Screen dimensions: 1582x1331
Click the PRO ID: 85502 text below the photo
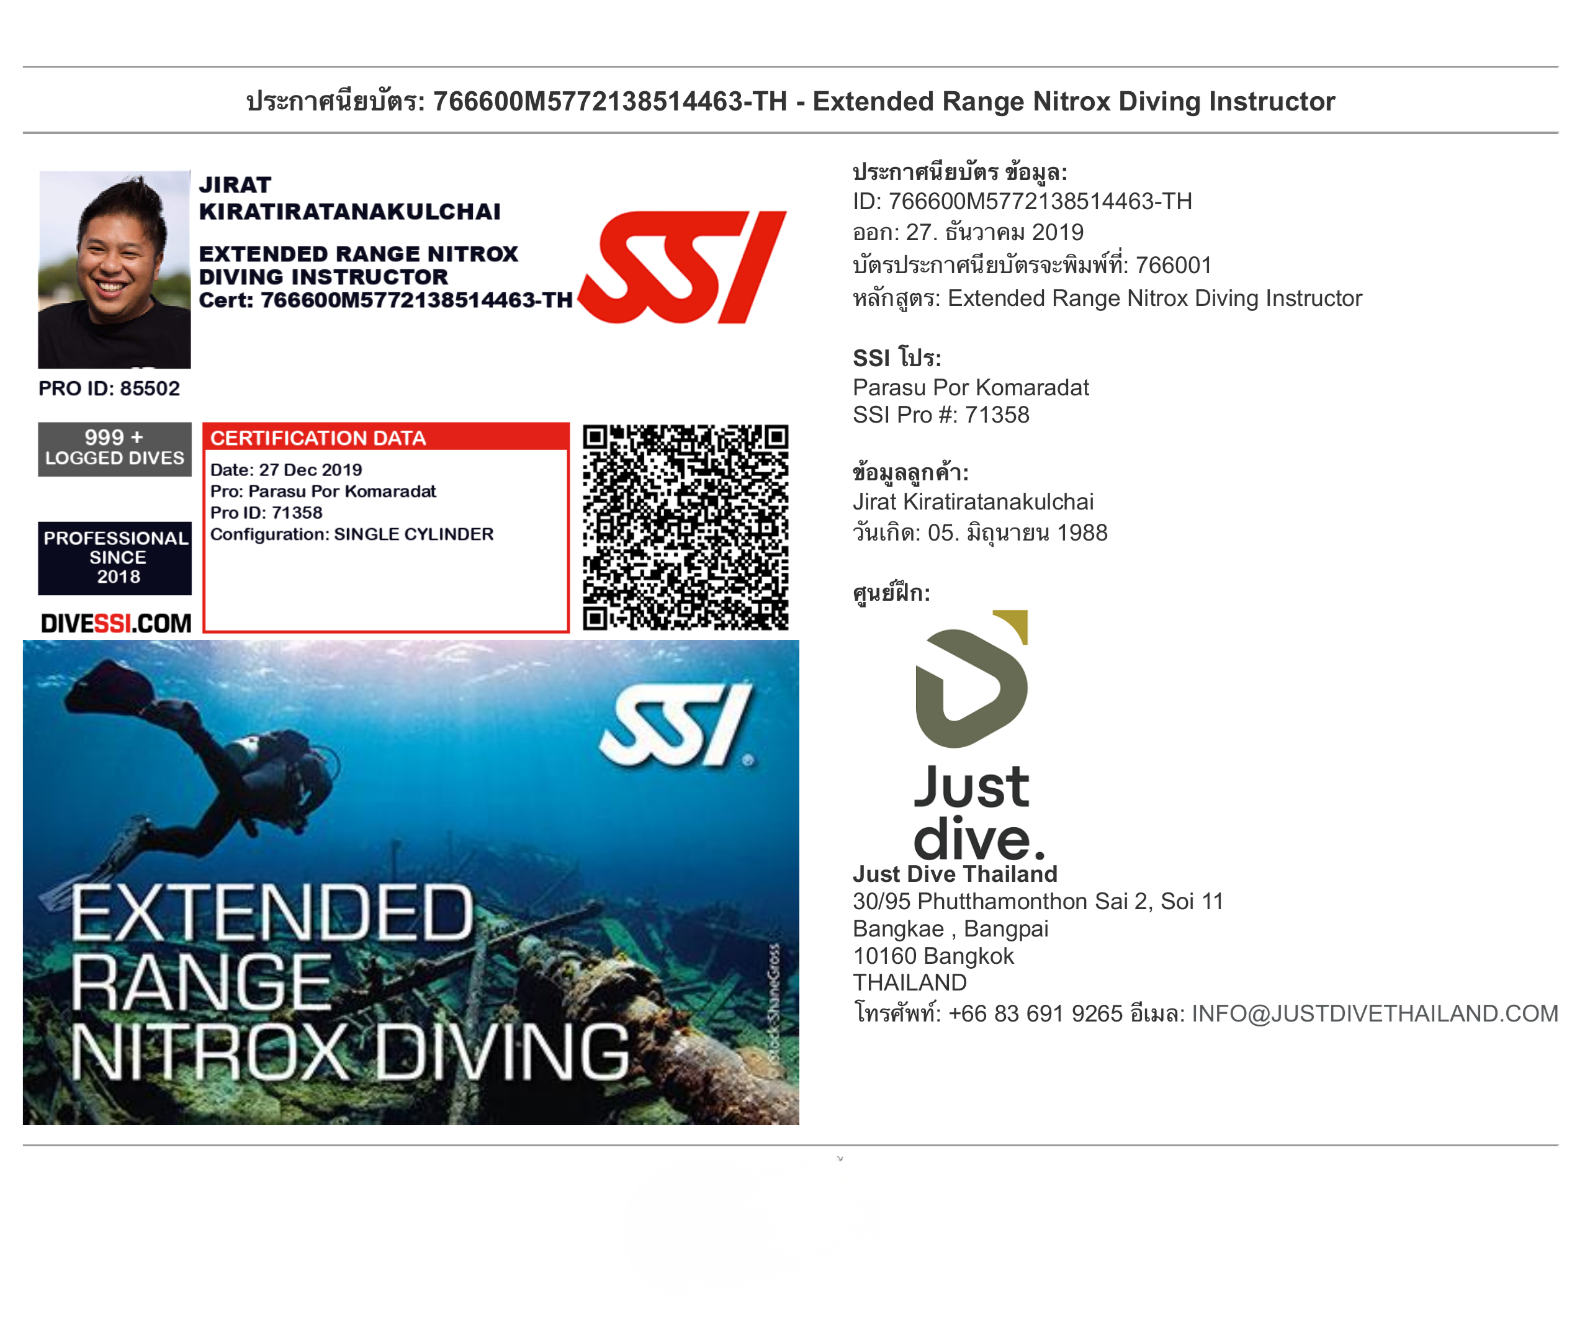109,389
